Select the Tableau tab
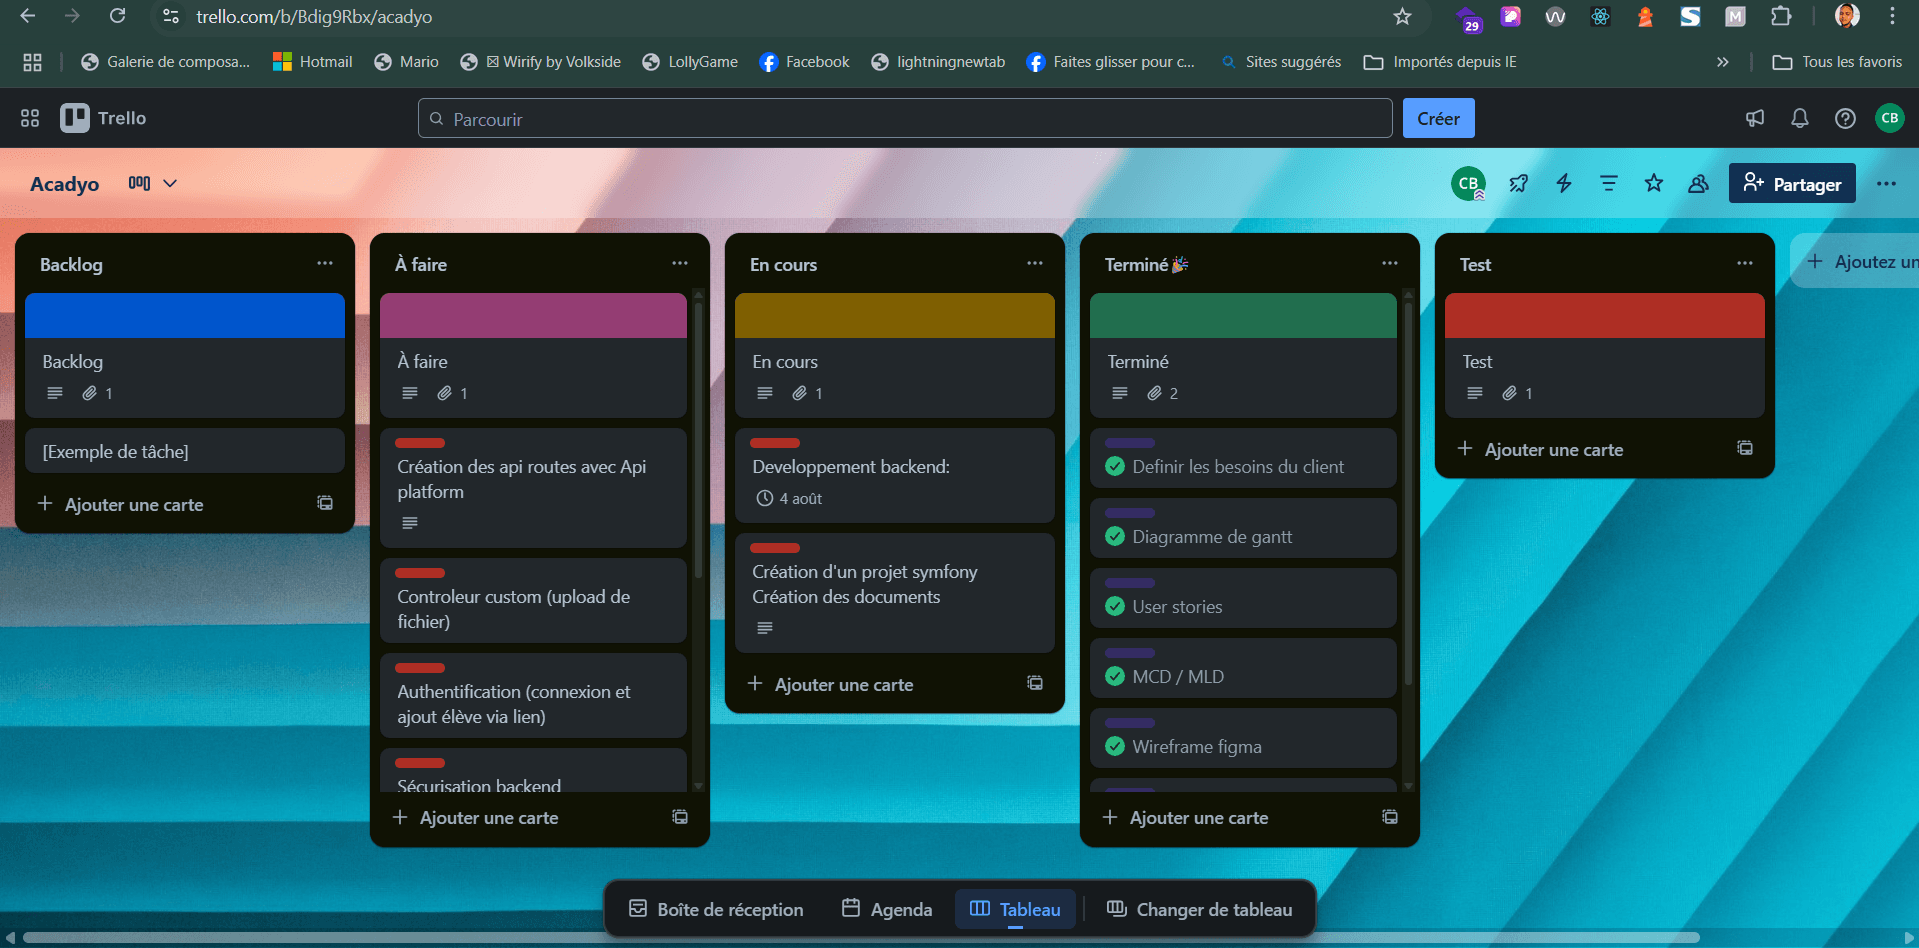This screenshot has height=948, width=1919. [1015, 909]
